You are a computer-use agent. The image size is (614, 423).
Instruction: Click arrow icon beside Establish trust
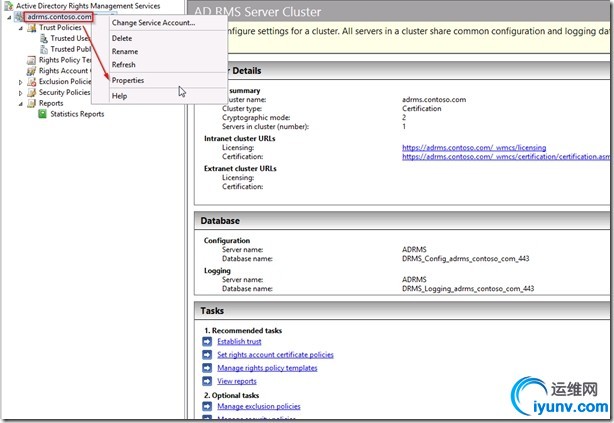pyautogui.click(x=207, y=342)
